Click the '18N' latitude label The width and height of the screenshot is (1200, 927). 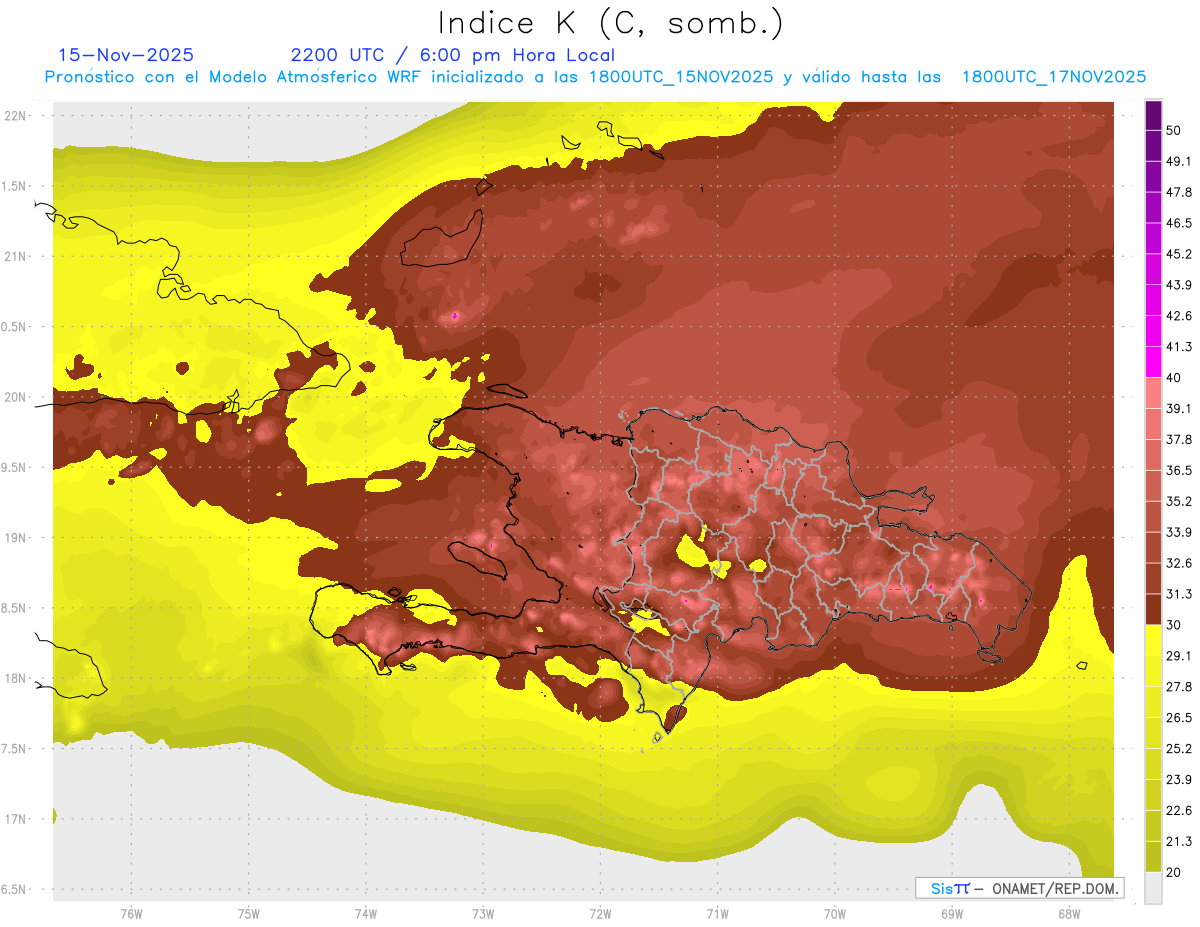[x=17, y=679]
